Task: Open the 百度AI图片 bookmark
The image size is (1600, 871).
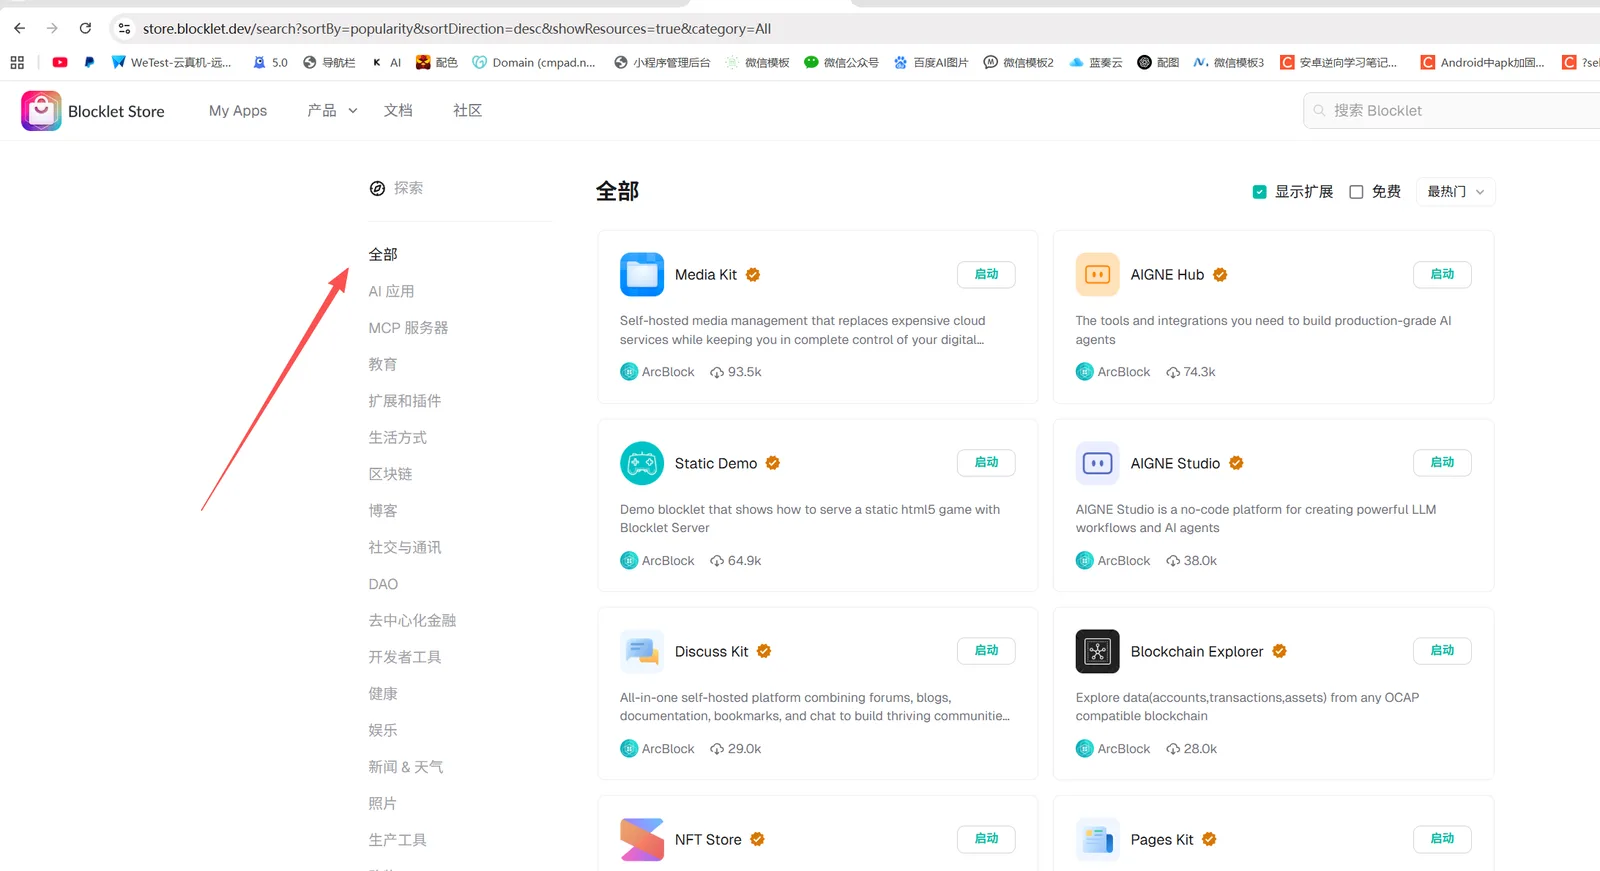Action: coord(931,62)
